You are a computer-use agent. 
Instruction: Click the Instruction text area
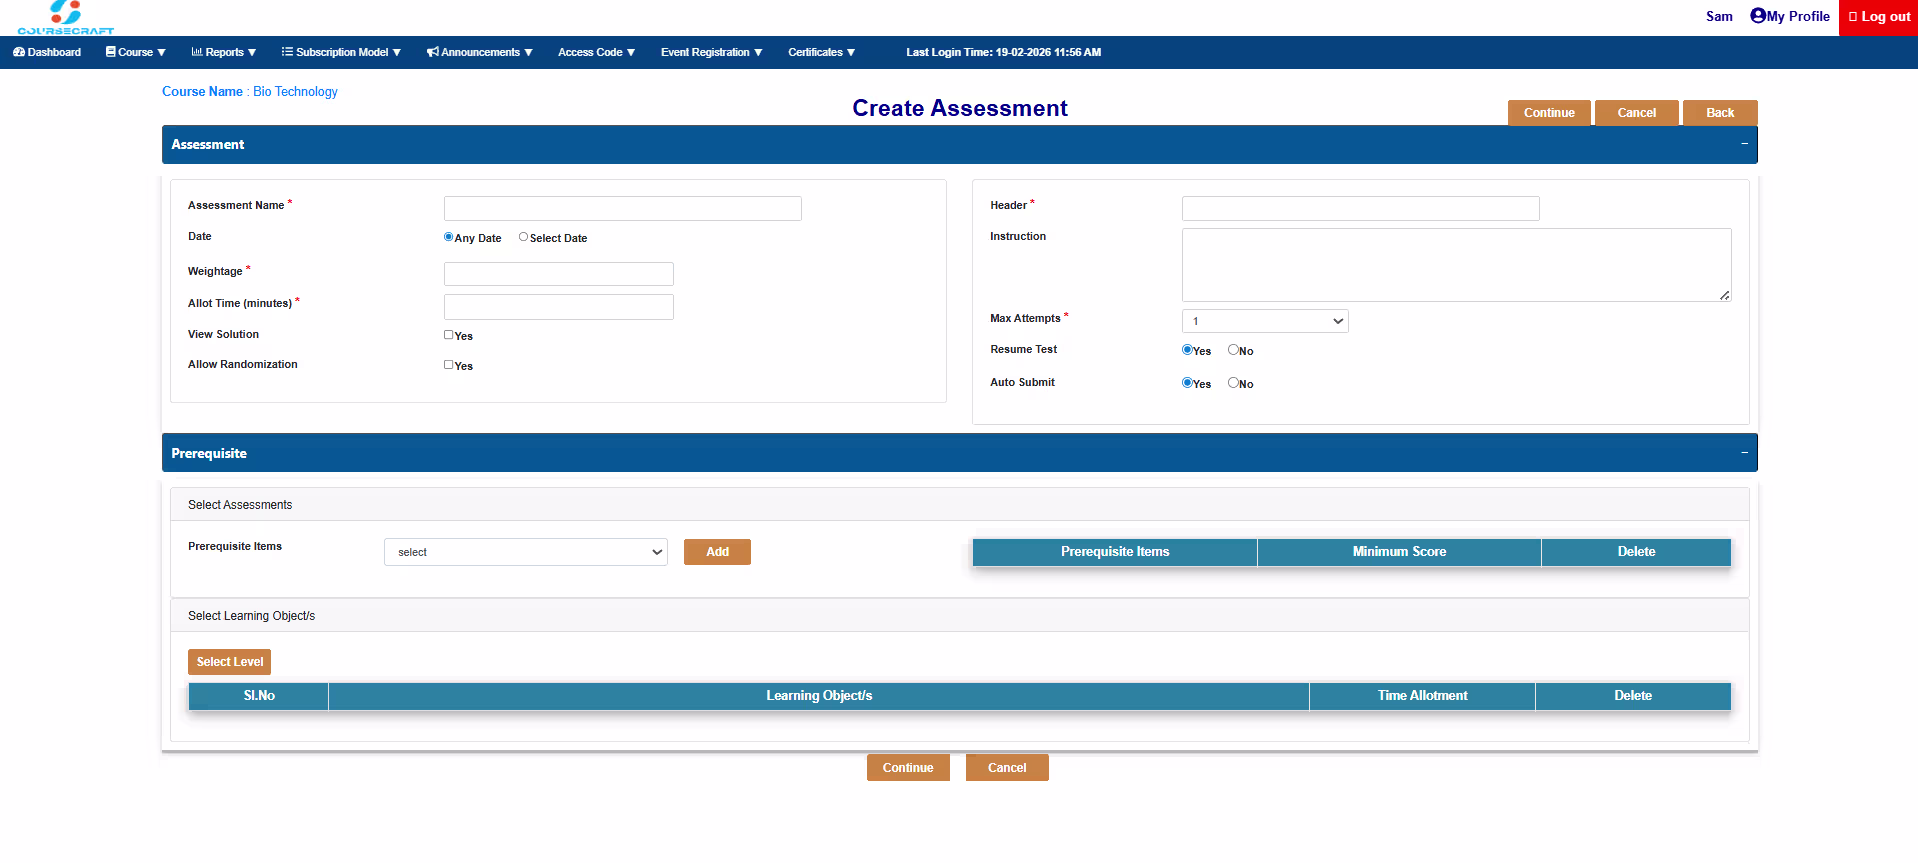click(1457, 265)
